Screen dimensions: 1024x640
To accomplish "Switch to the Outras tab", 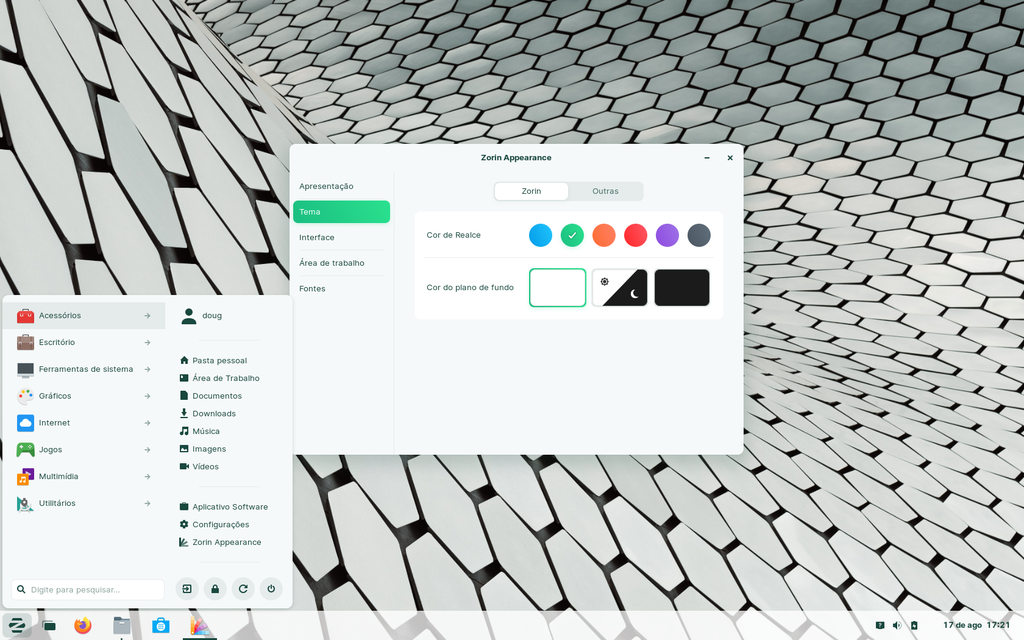I will coord(605,191).
